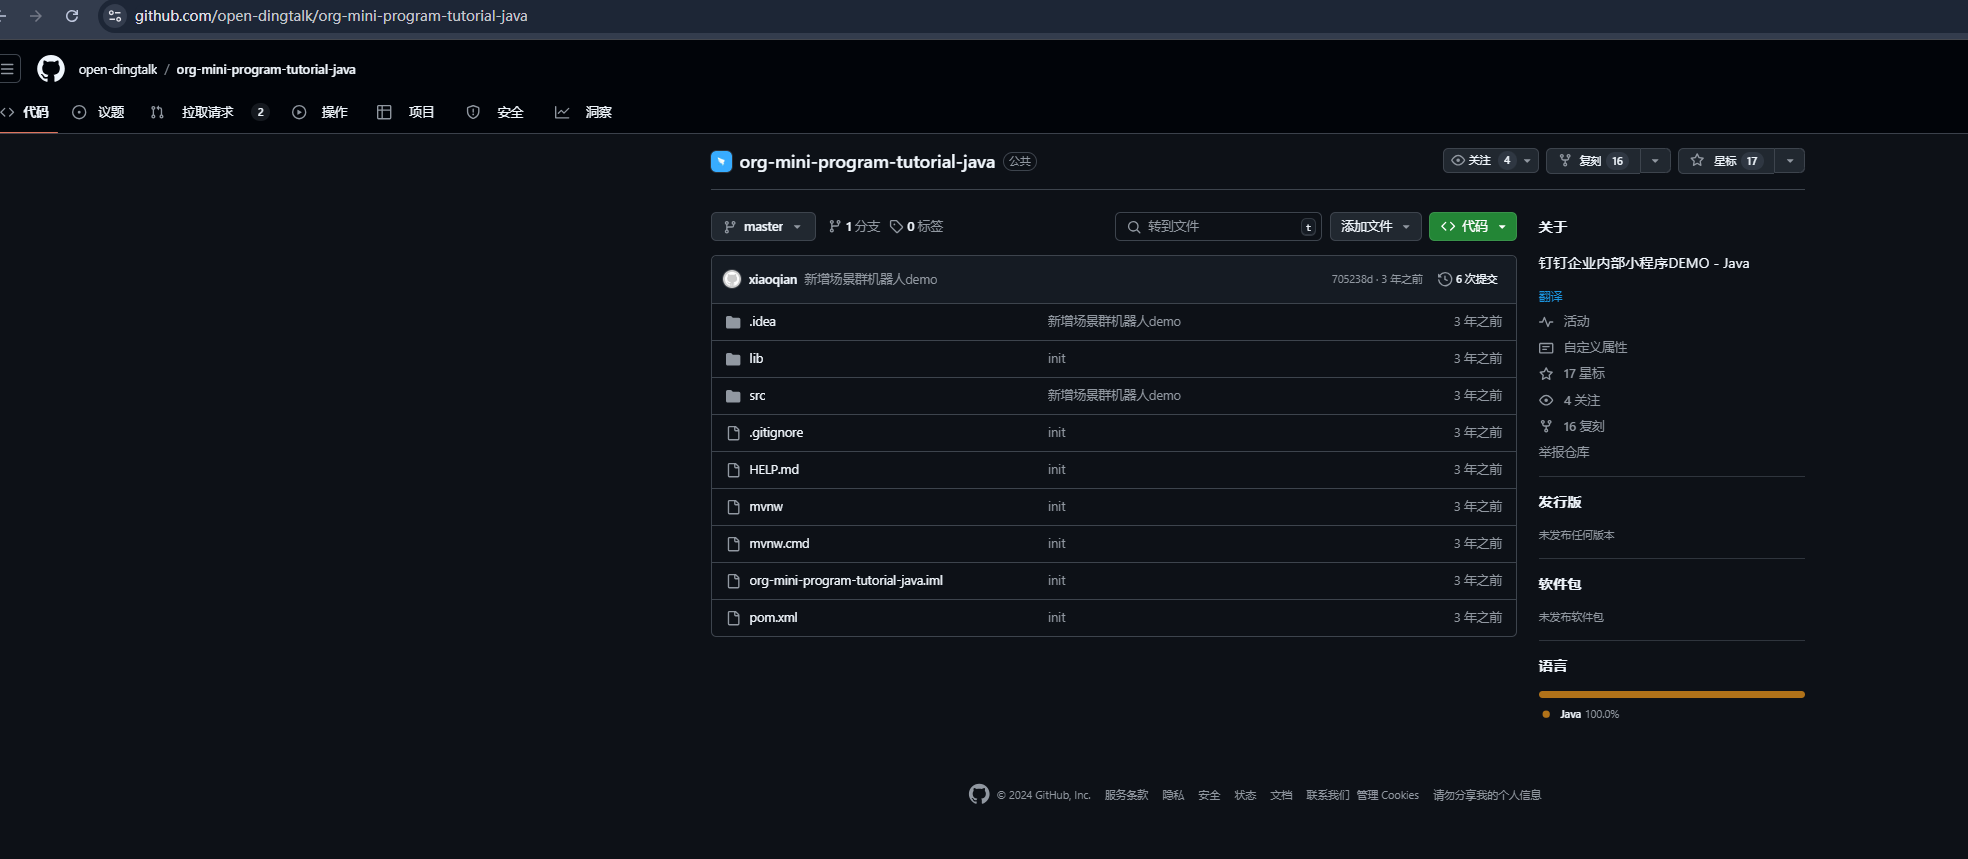Open the hamburger navigation menu
Screen dimensions: 1968x859
7,69
